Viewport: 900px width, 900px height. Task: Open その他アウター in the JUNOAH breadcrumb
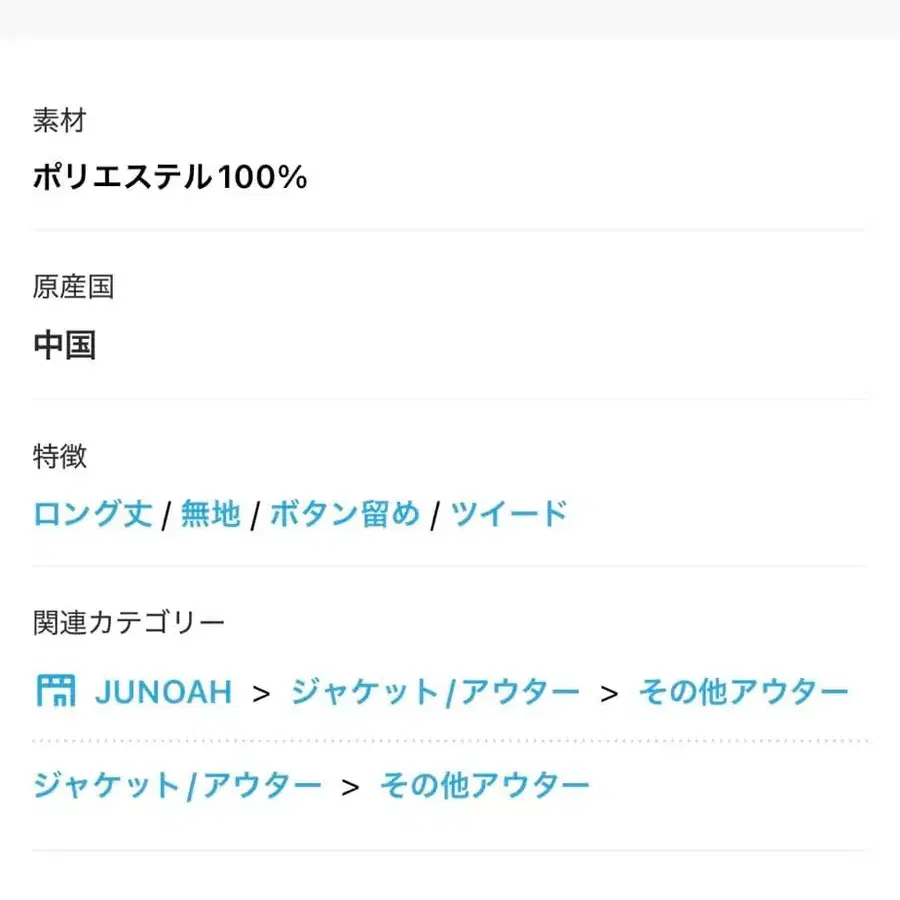click(x=743, y=692)
